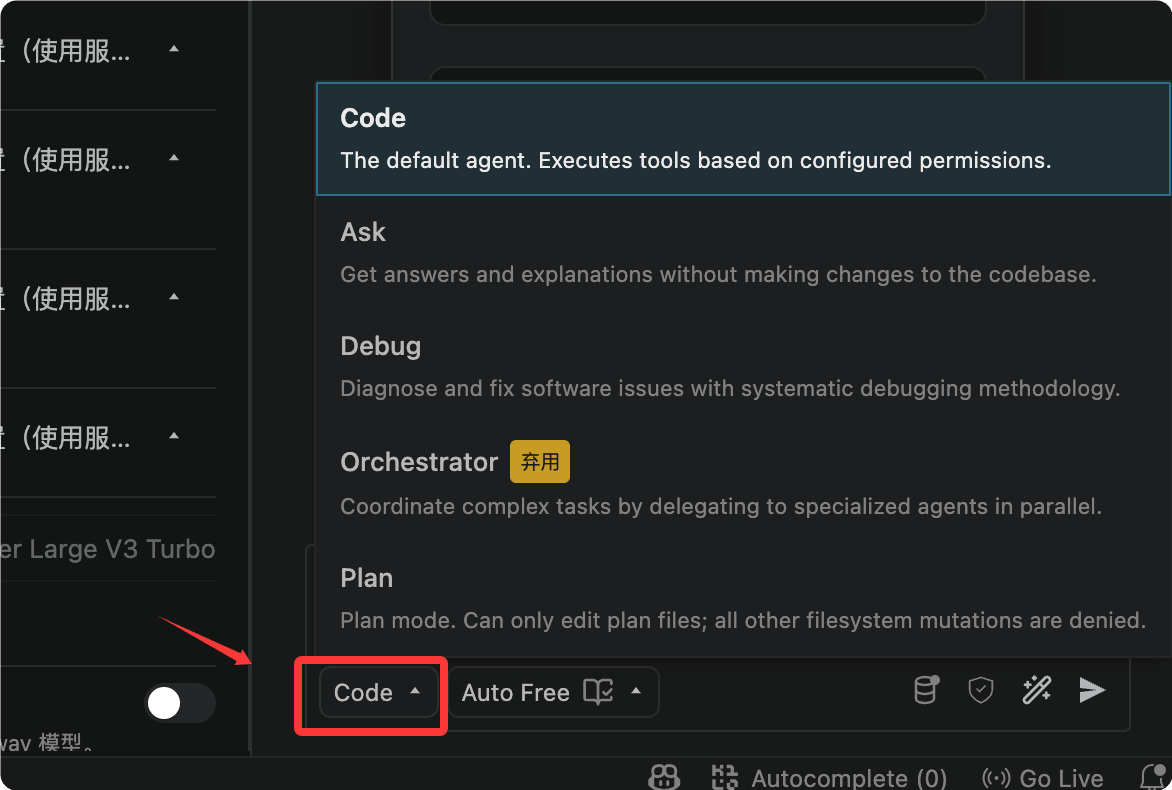
Task: Open the Copilot status bar icon
Action: [x=664, y=778]
